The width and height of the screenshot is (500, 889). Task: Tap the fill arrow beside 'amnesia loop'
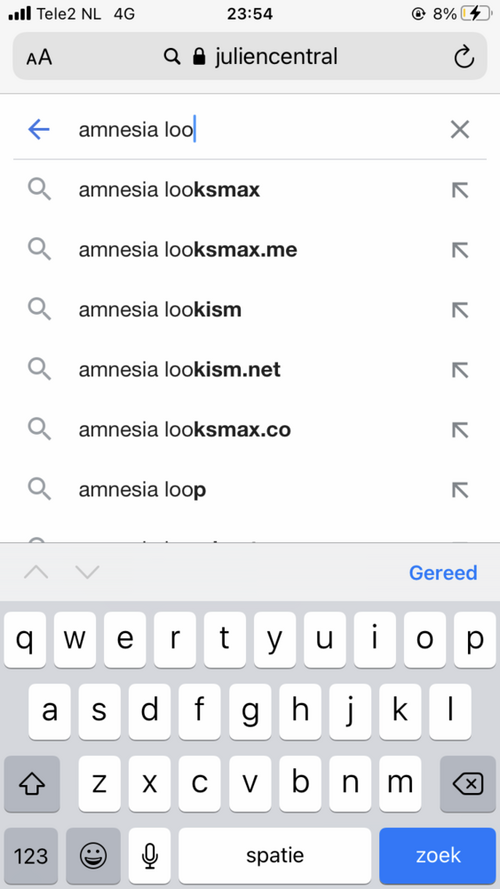coord(460,489)
